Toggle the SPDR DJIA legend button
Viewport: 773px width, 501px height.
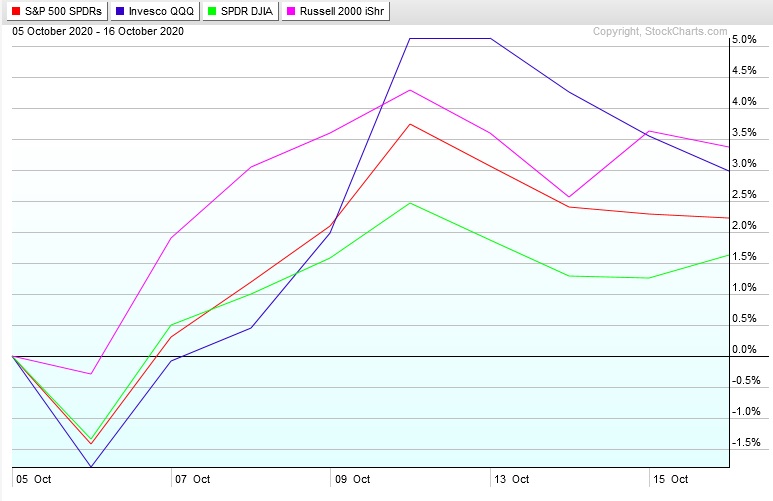click(241, 11)
